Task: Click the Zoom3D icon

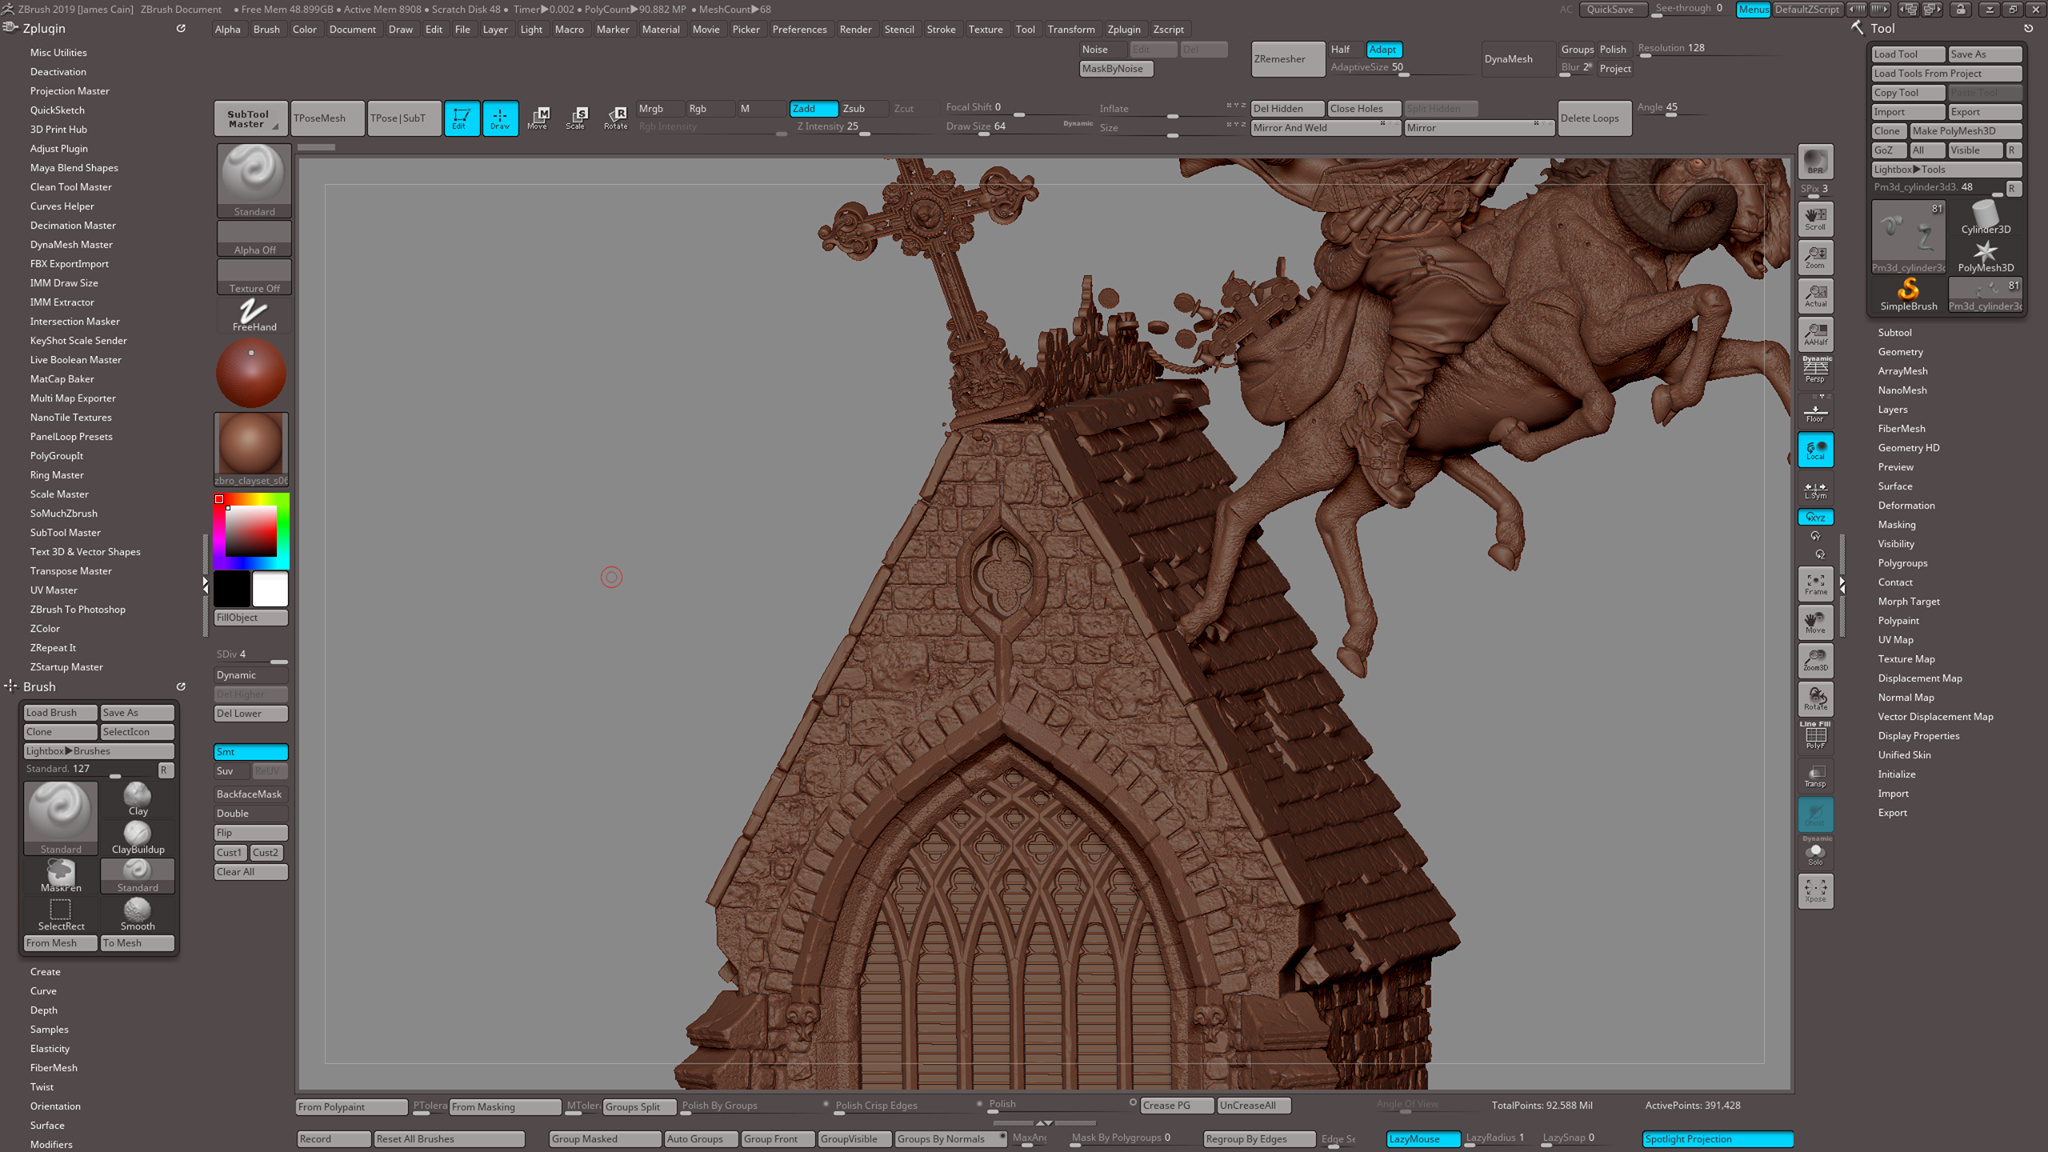Action: [1815, 660]
